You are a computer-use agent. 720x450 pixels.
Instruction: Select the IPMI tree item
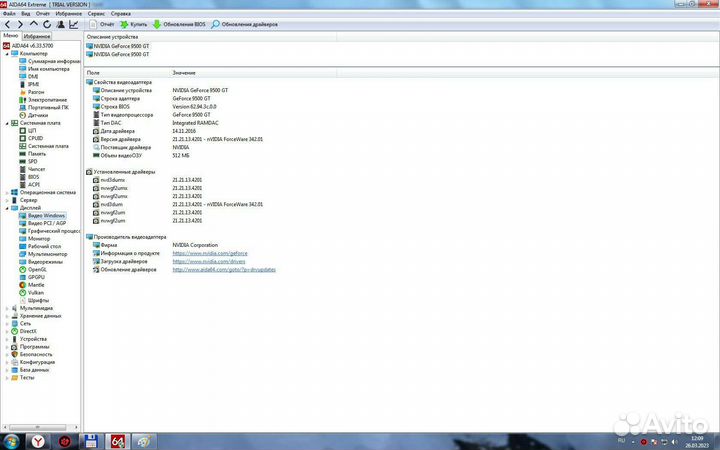click(x=29, y=84)
